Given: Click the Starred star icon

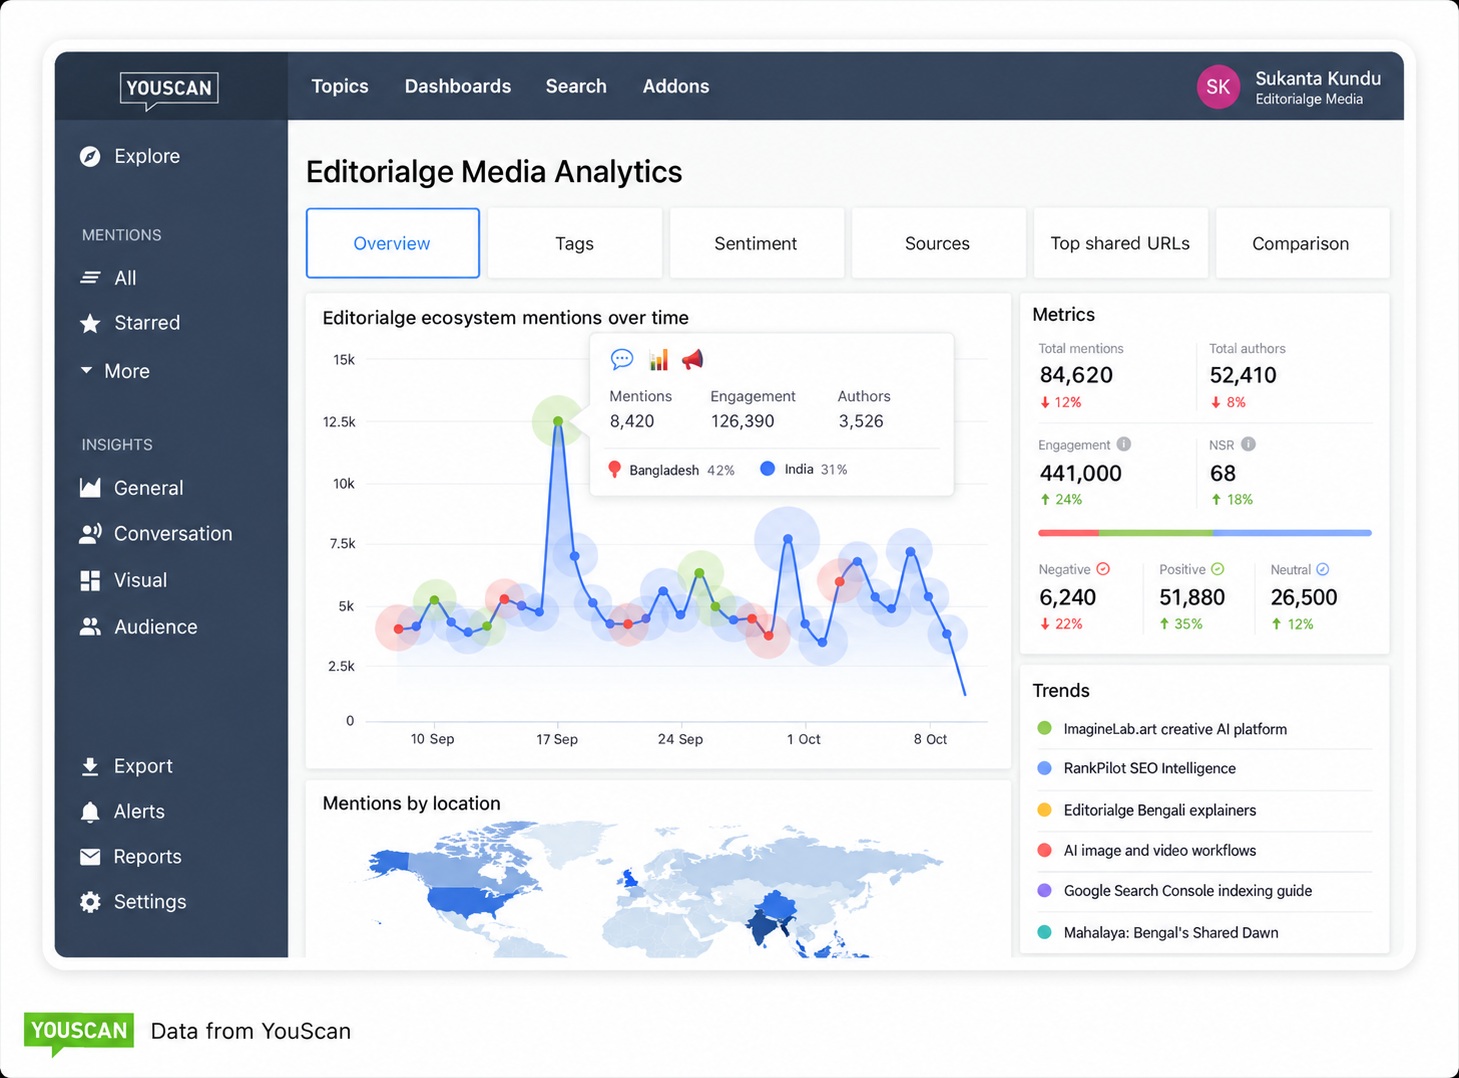Looking at the screenshot, I should click(90, 323).
